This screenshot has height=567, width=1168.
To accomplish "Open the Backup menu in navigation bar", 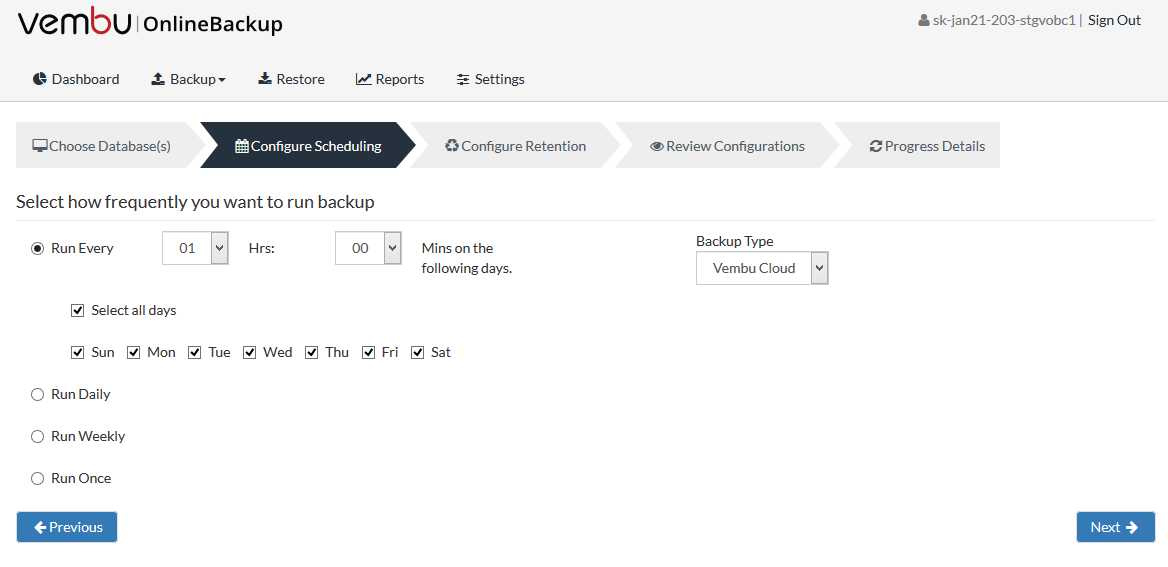I will (188, 79).
